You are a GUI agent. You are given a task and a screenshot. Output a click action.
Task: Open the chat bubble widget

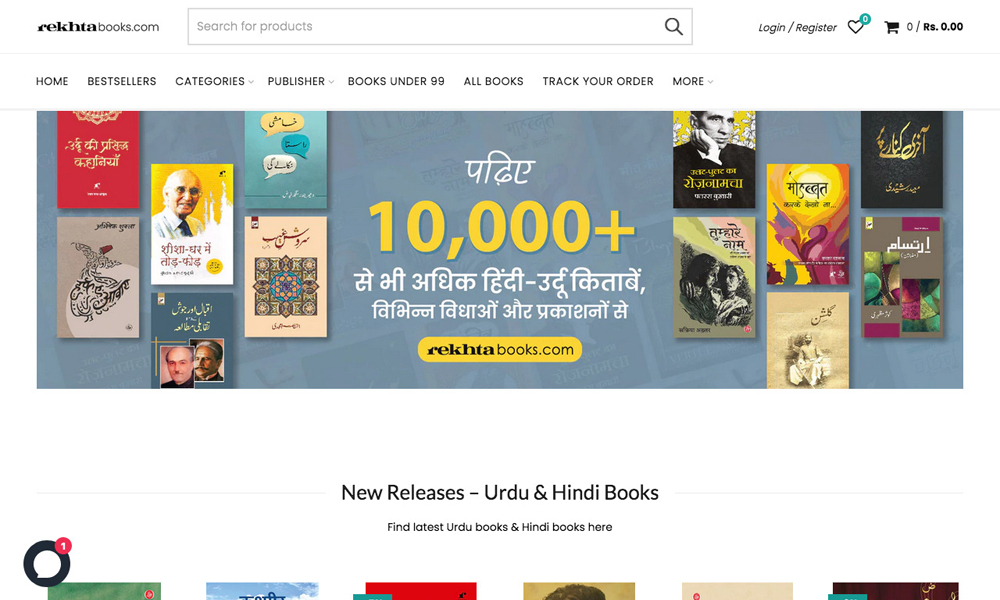(47, 563)
